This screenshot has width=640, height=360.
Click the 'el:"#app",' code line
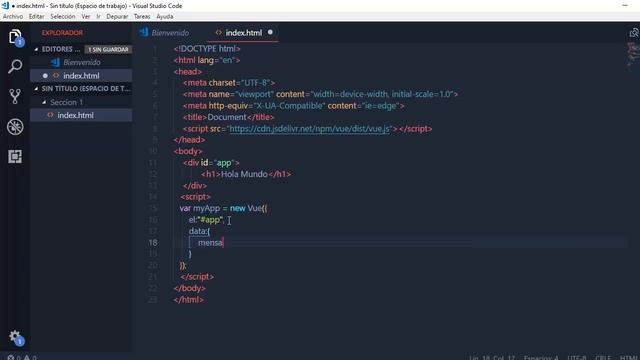coord(207,220)
